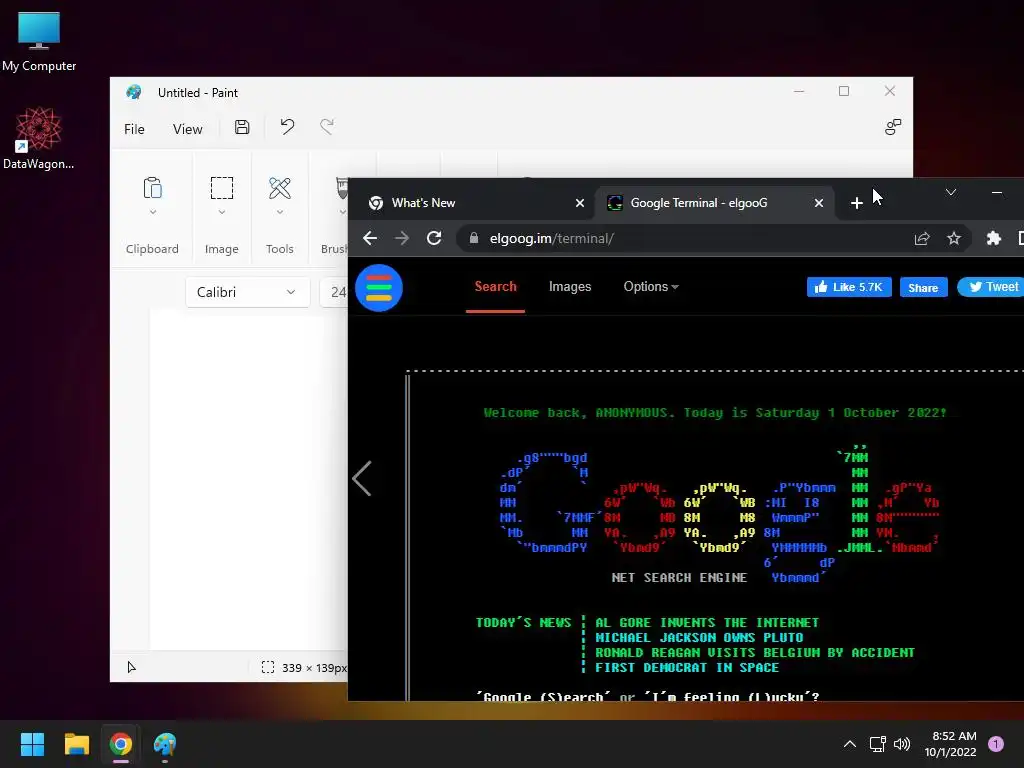Bookmark this page with the star icon
This screenshot has width=1024, height=768.
953,238
